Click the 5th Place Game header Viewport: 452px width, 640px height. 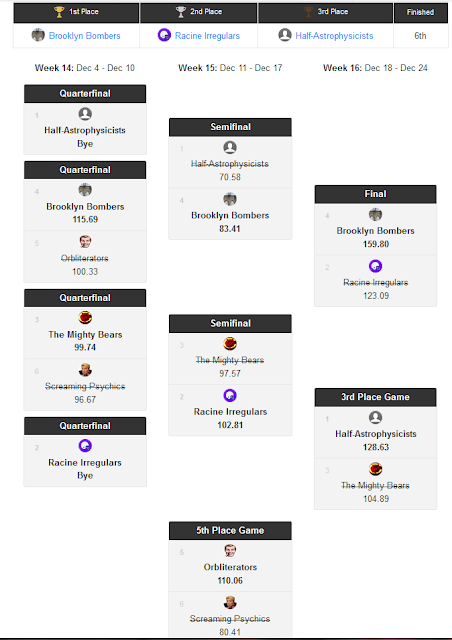coord(230,530)
